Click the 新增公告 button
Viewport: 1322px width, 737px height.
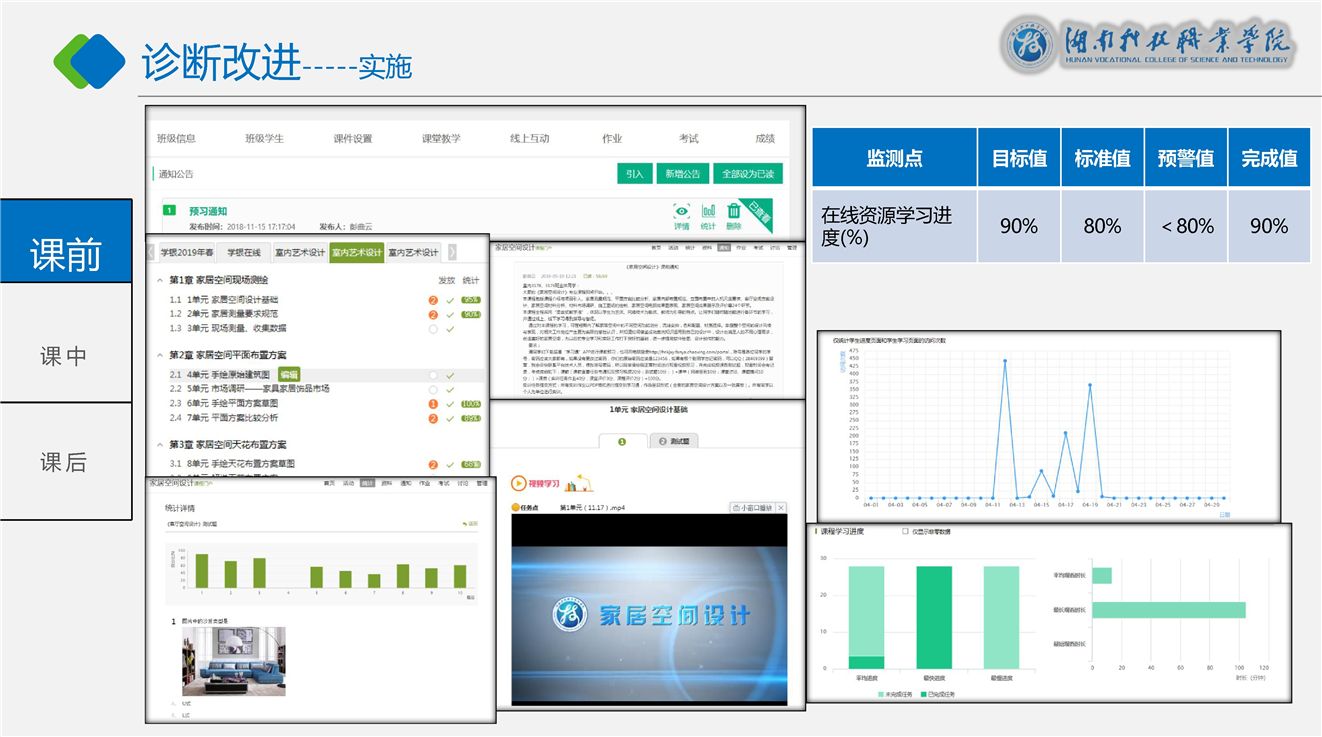(683, 174)
